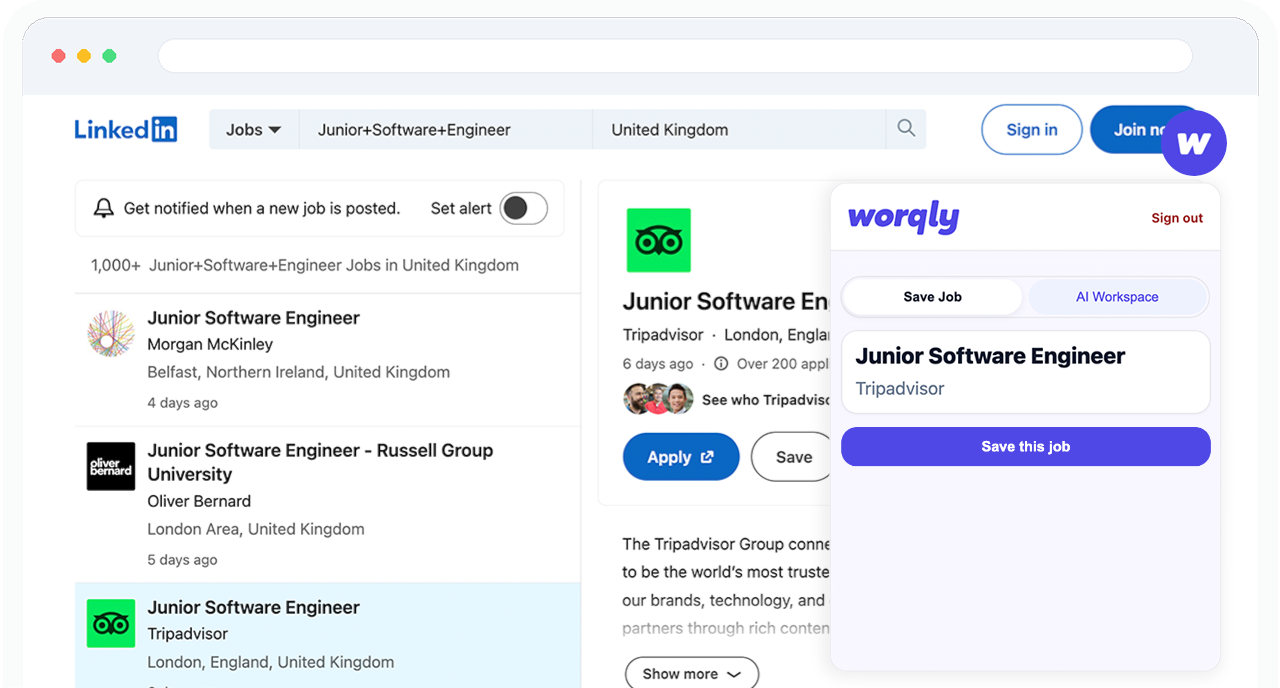Viewport: 1280px width, 688px height.
Task: Click the Junior+Software+Engineer search field
Action: [446, 130]
